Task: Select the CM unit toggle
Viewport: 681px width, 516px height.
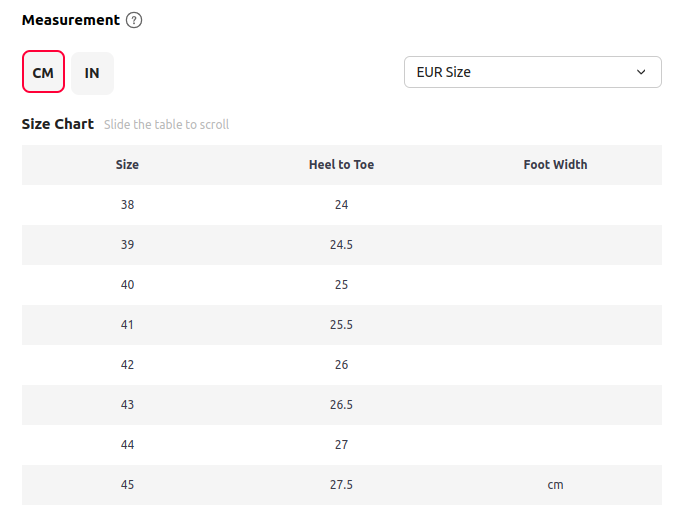Action: tap(43, 72)
